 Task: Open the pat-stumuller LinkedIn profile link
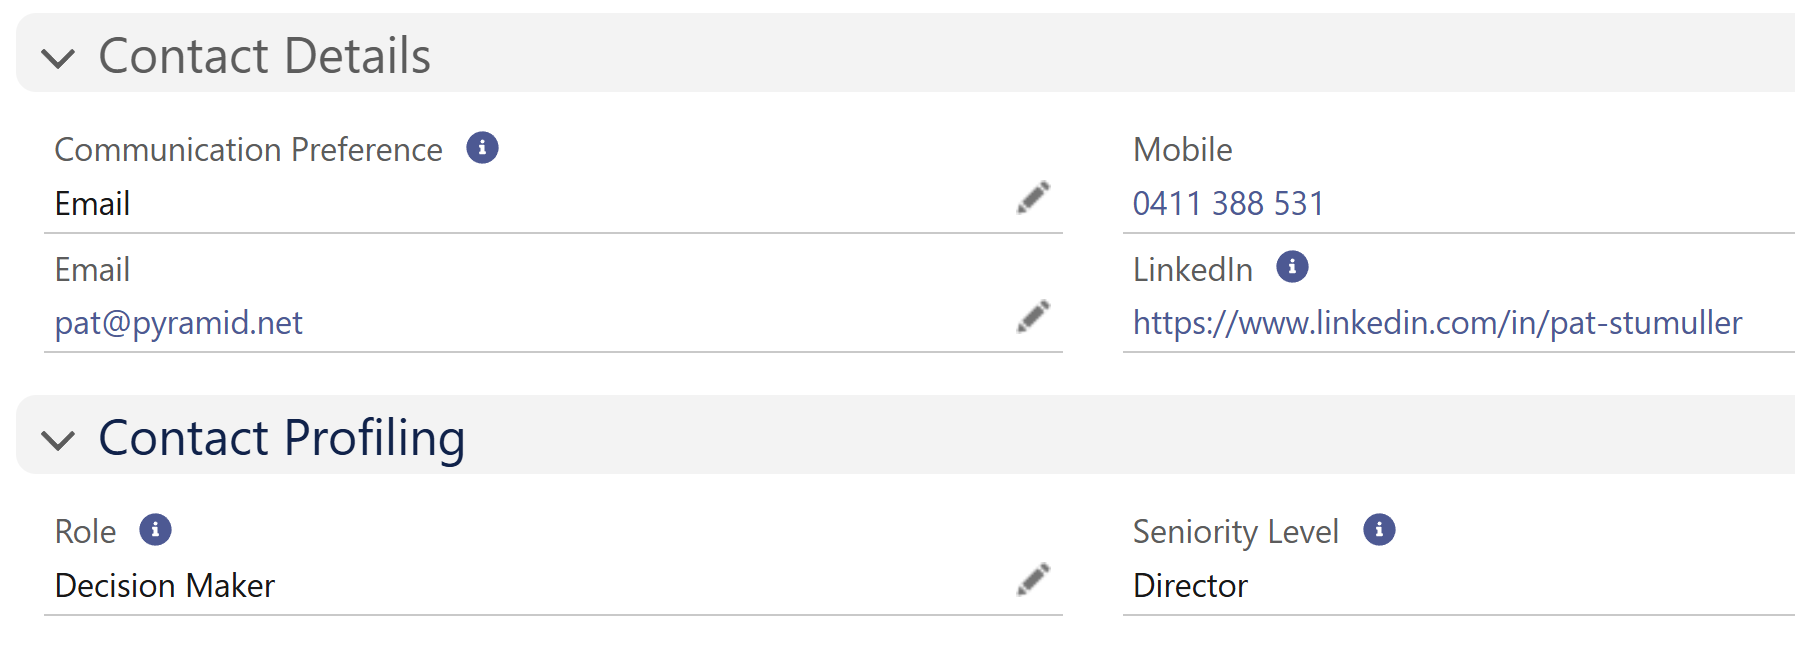[x=1436, y=323]
